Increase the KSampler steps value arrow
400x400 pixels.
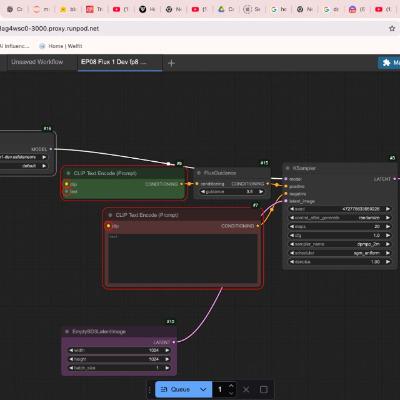click(388, 226)
